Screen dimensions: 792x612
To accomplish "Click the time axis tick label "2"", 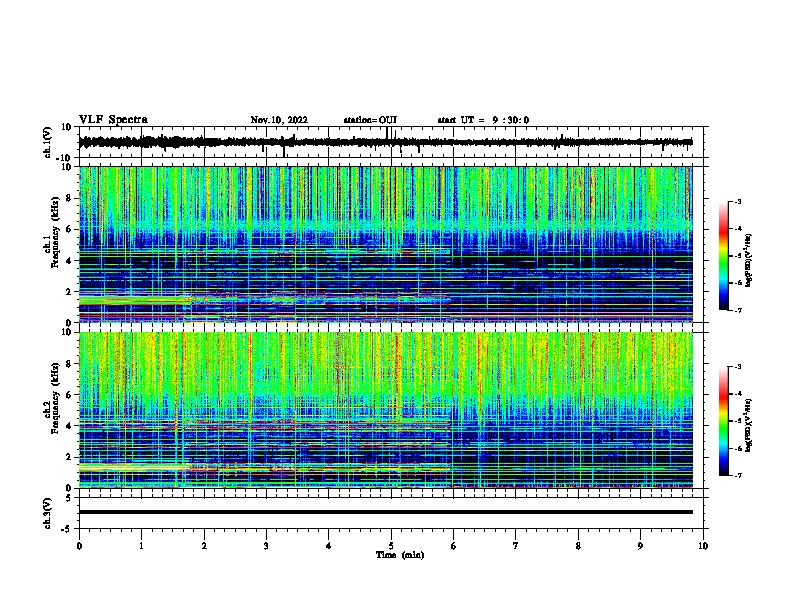I will (204, 546).
